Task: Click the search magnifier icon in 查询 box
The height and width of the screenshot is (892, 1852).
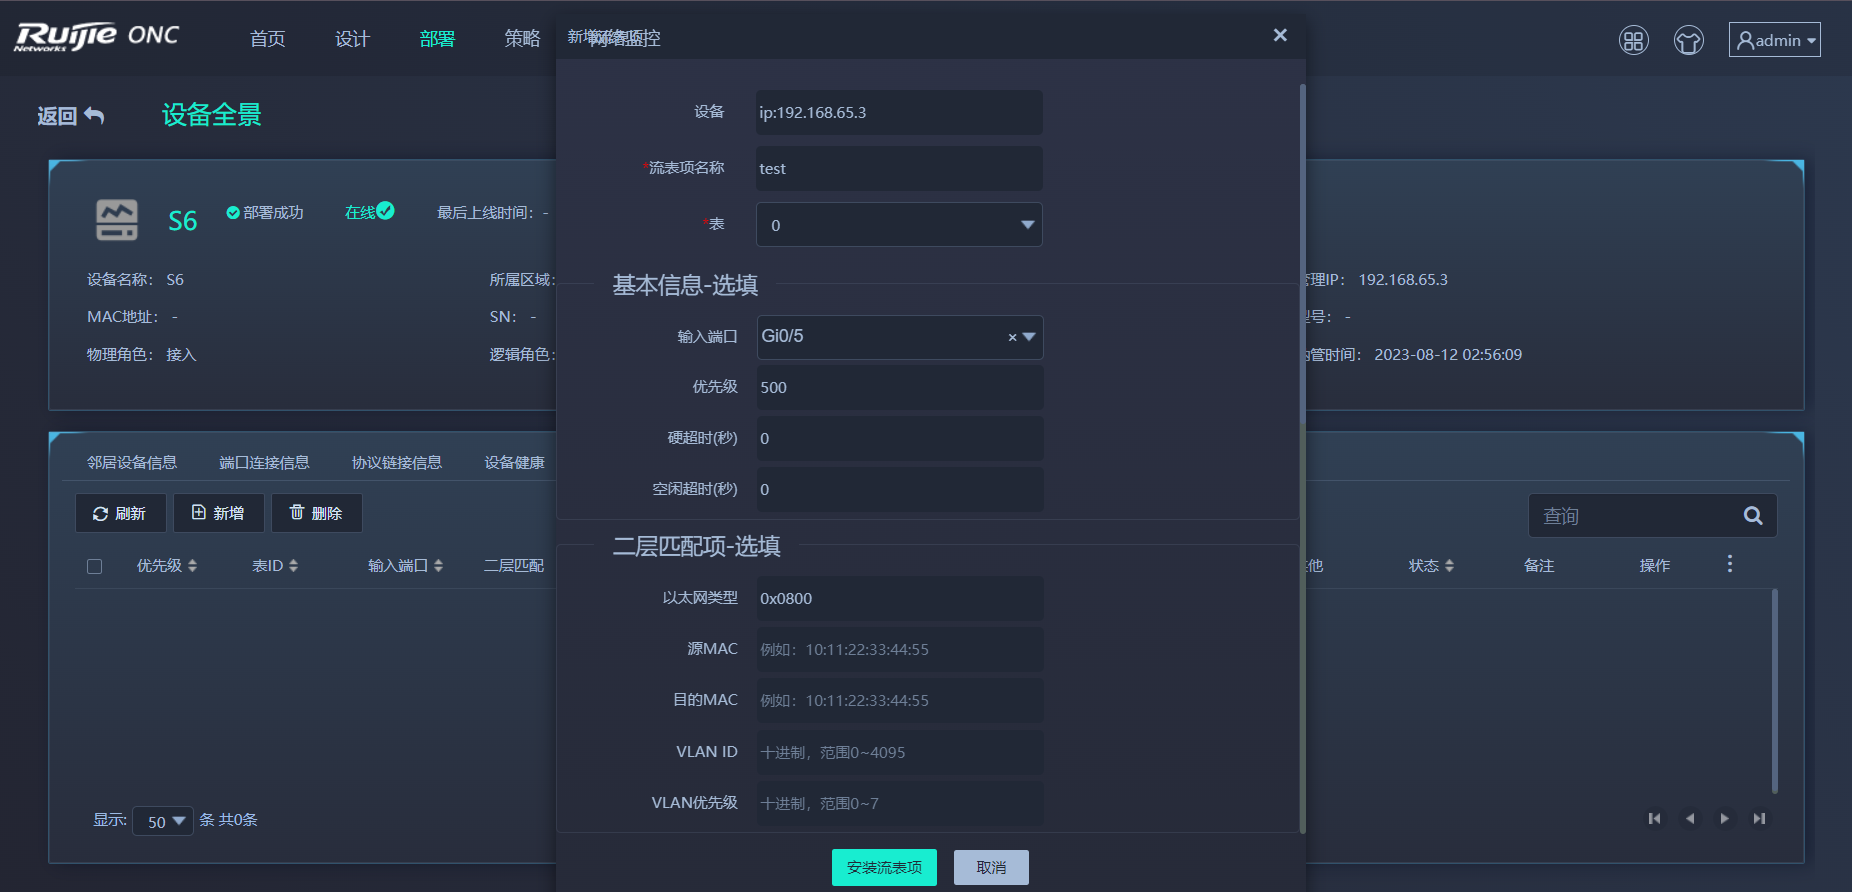Action: tap(1753, 516)
